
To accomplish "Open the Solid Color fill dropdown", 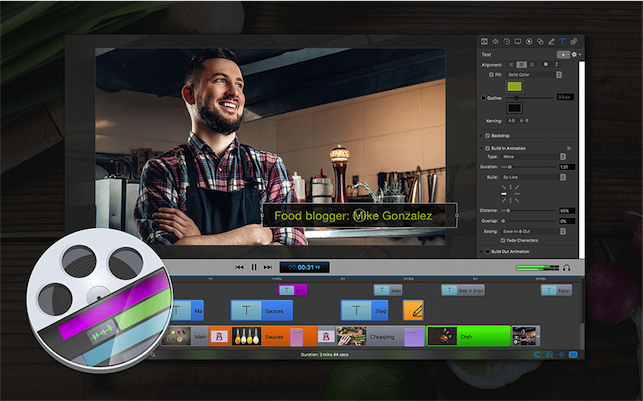I will click(x=534, y=75).
